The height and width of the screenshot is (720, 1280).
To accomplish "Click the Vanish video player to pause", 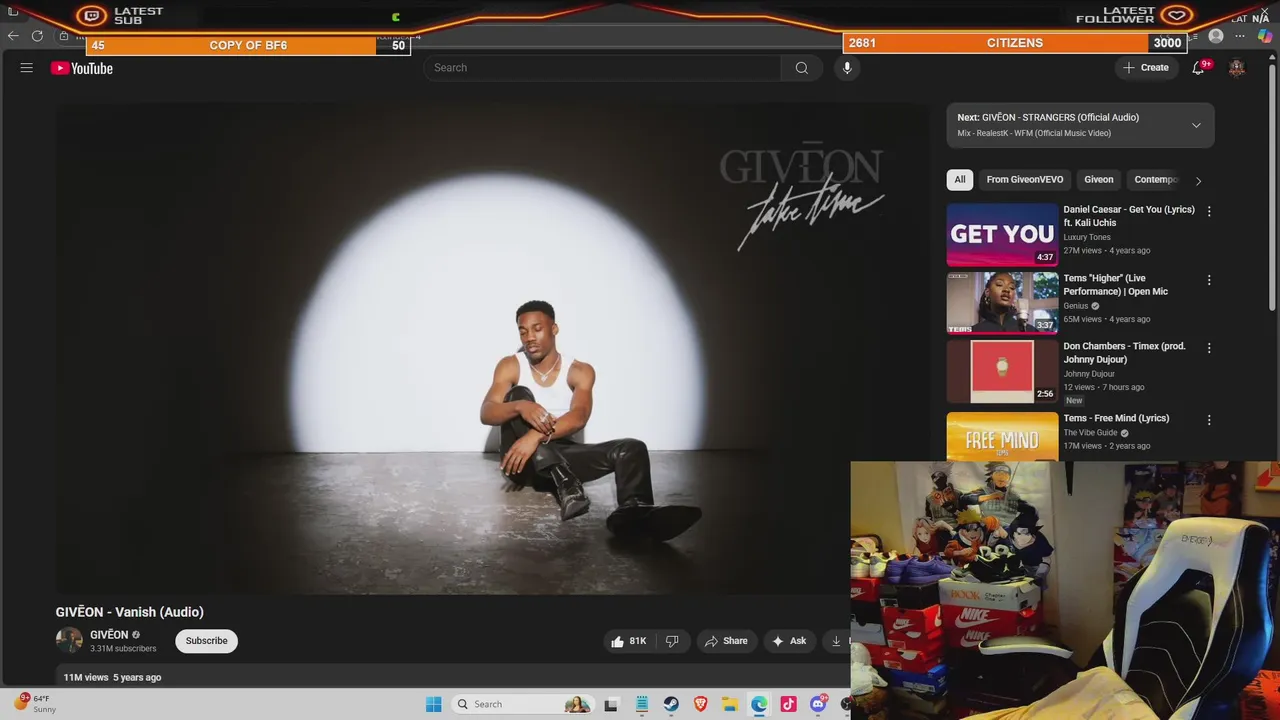I will click(492, 348).
